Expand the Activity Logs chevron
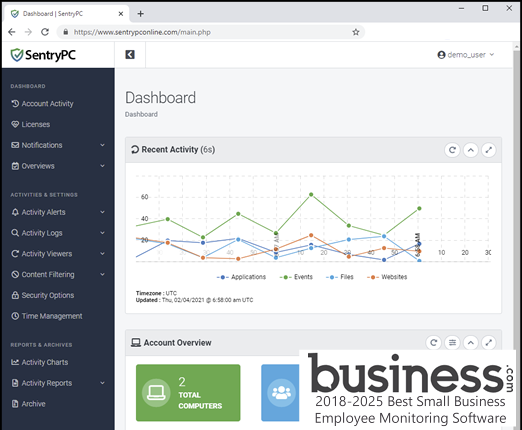The image size is (522, 430). pyautogui.click(x=102, y=233)
